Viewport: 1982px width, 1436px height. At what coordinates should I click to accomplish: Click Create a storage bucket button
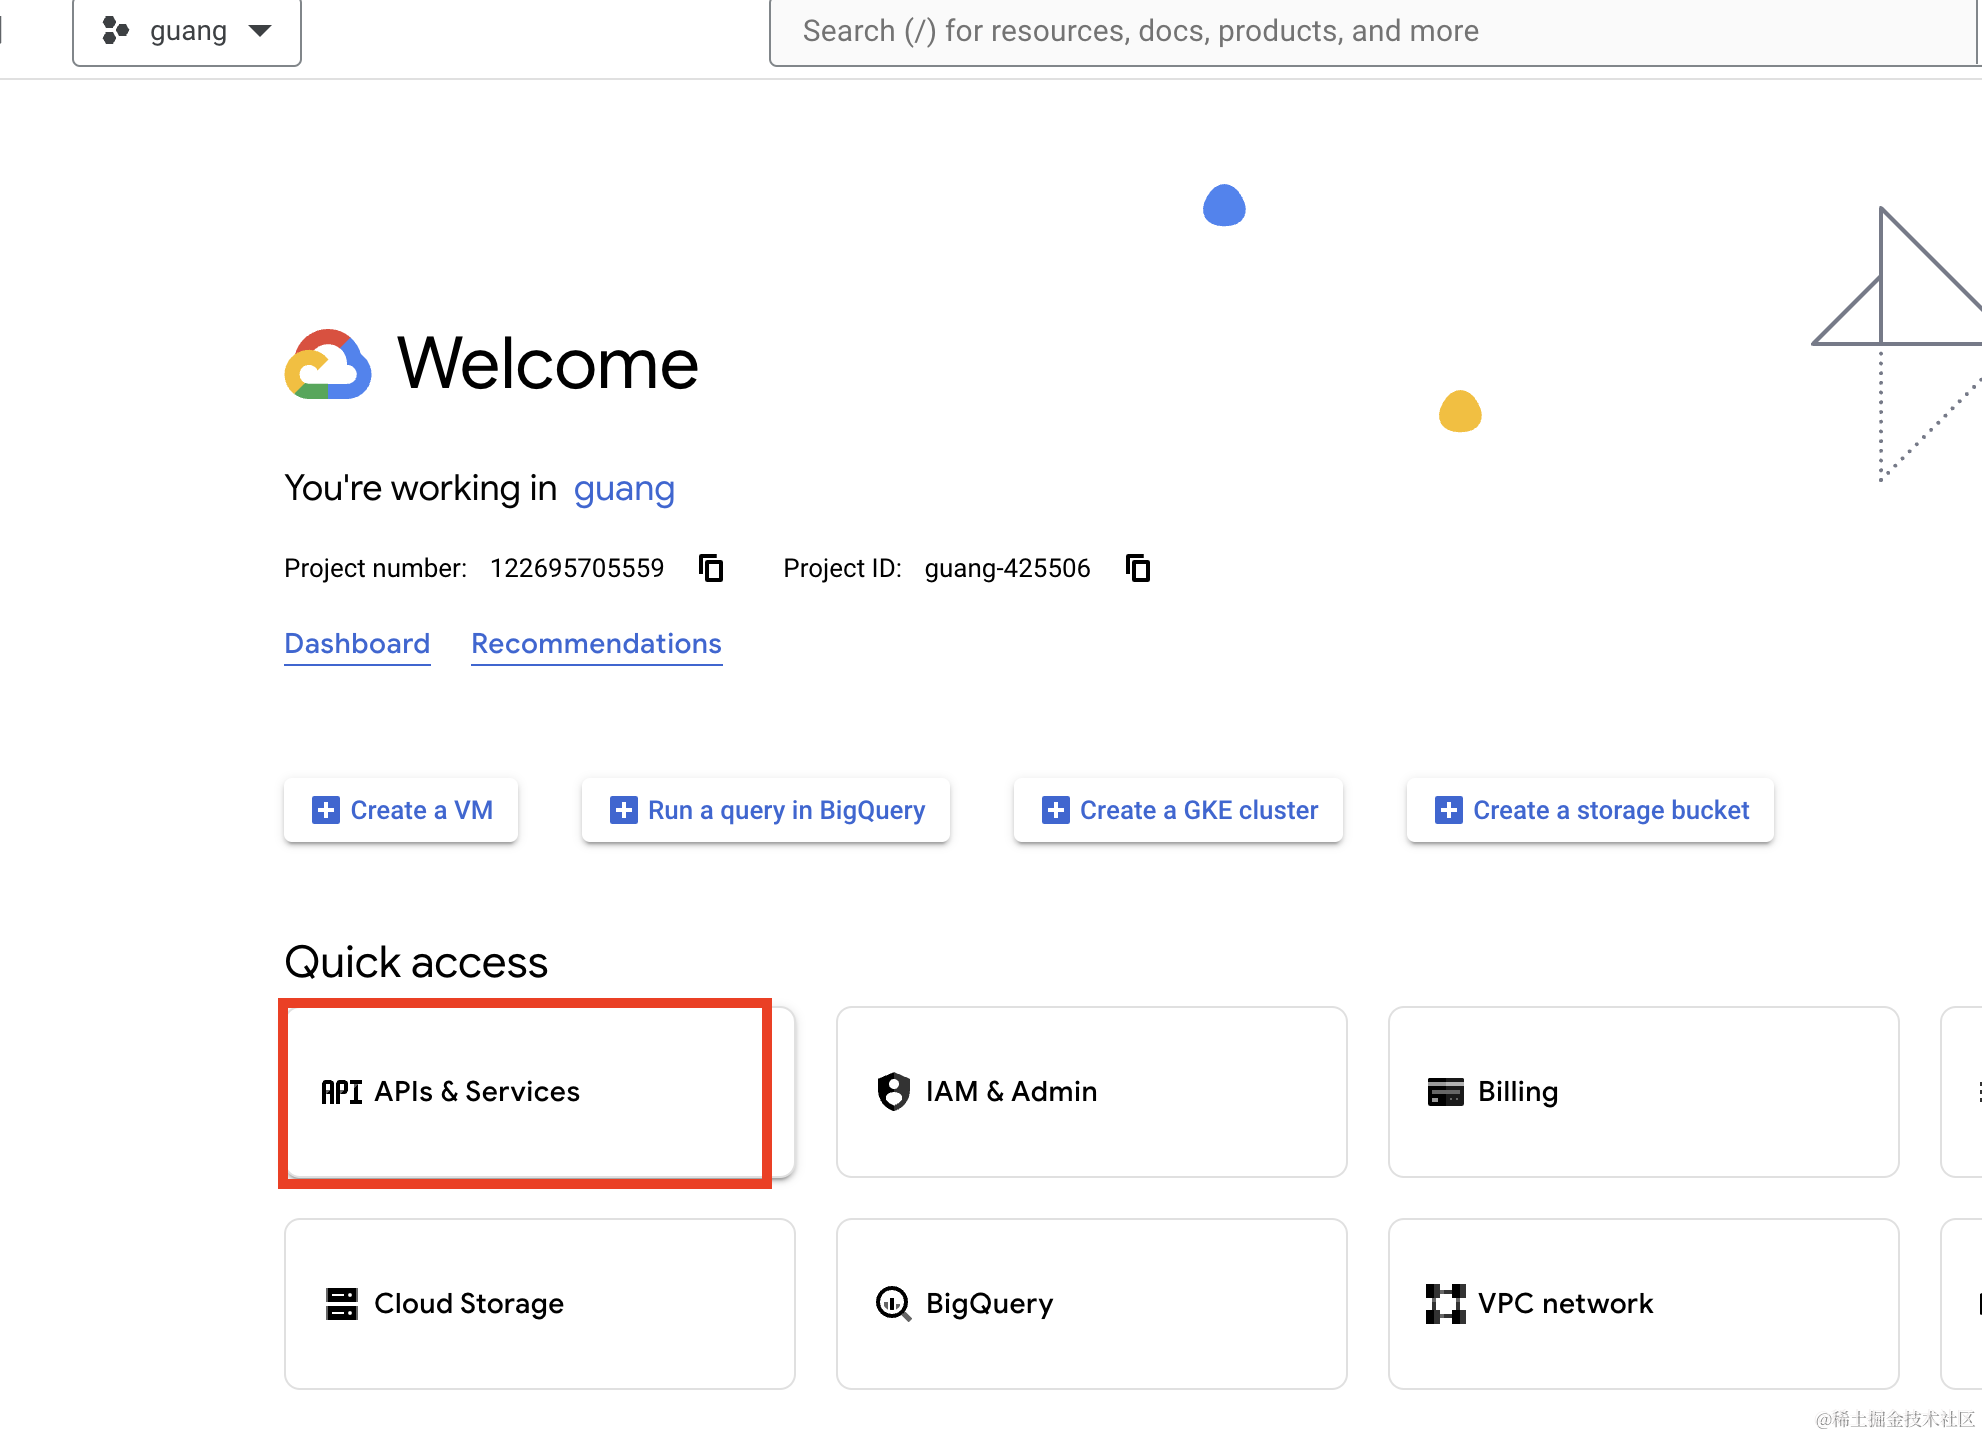1590,810
